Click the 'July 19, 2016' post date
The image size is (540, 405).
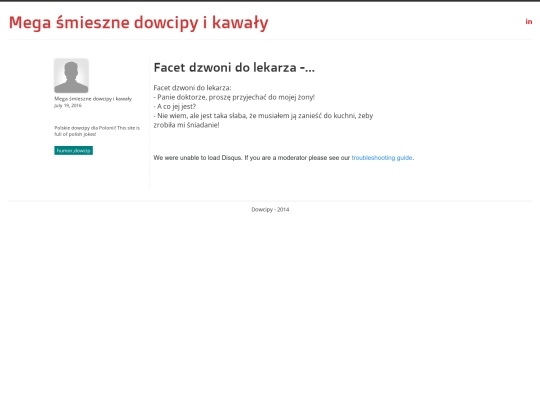coord(68,106)
